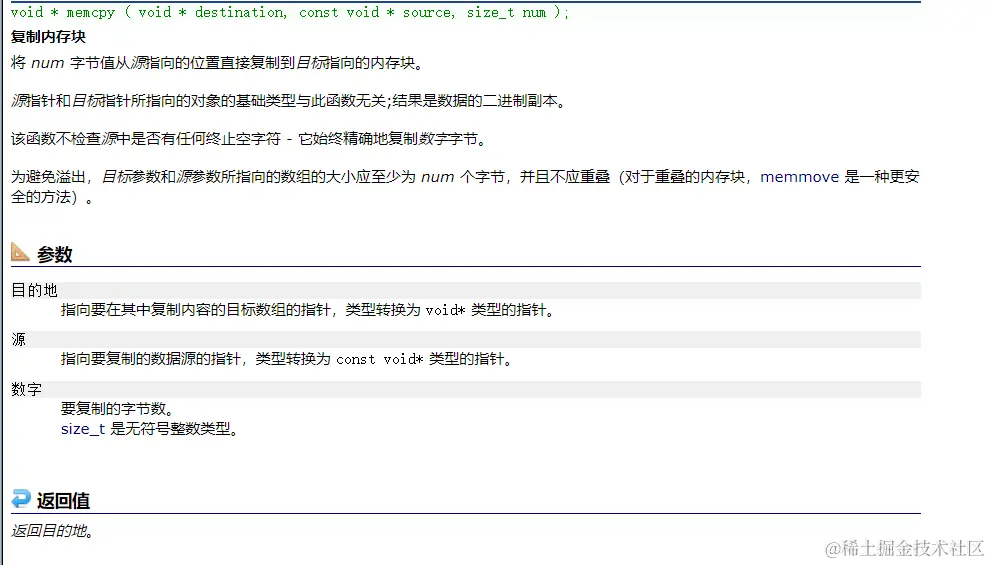Click the blue return arrow icon beside 返回值
Viewport: 991px width, 565px height.
pos(21,499)
